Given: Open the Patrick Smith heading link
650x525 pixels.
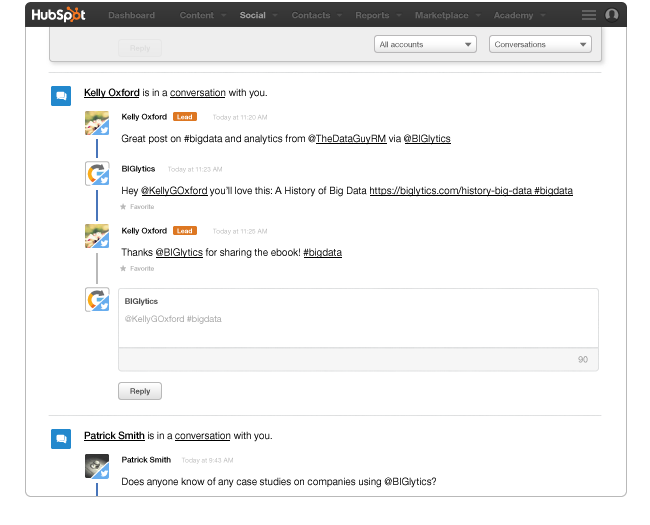Looking at the screenshot, I should (x=114, y=435).
